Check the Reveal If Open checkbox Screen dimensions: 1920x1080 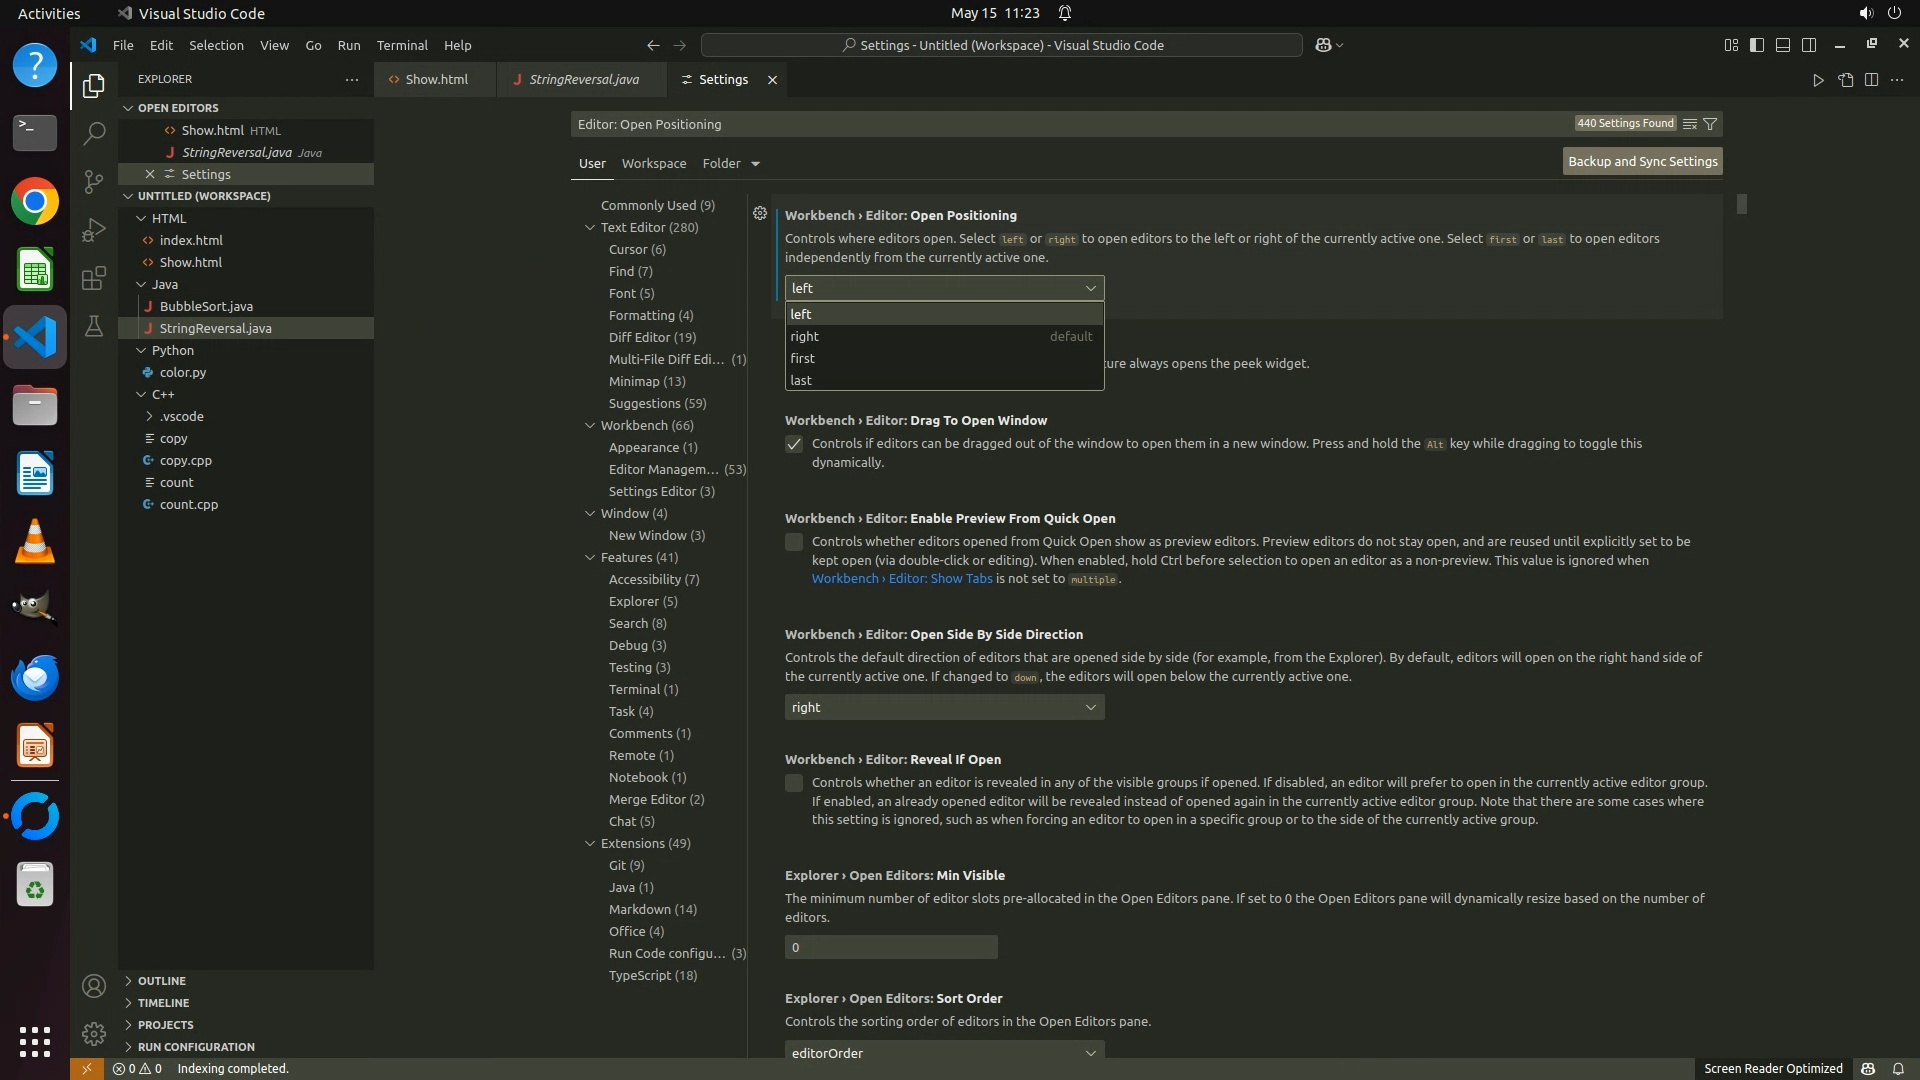coord(794,783)
